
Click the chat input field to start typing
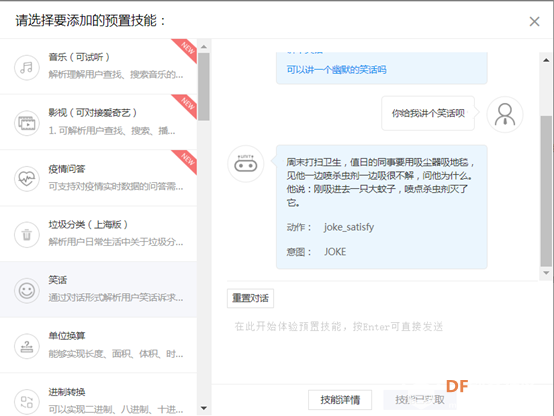point(382,346)
